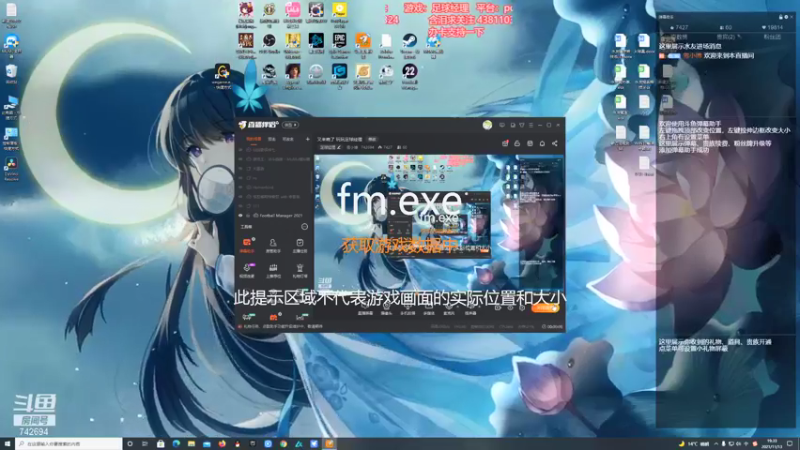Open the dropdown pill beside the streaming app logo
This screenshot has height=450, width=800.
290,125
